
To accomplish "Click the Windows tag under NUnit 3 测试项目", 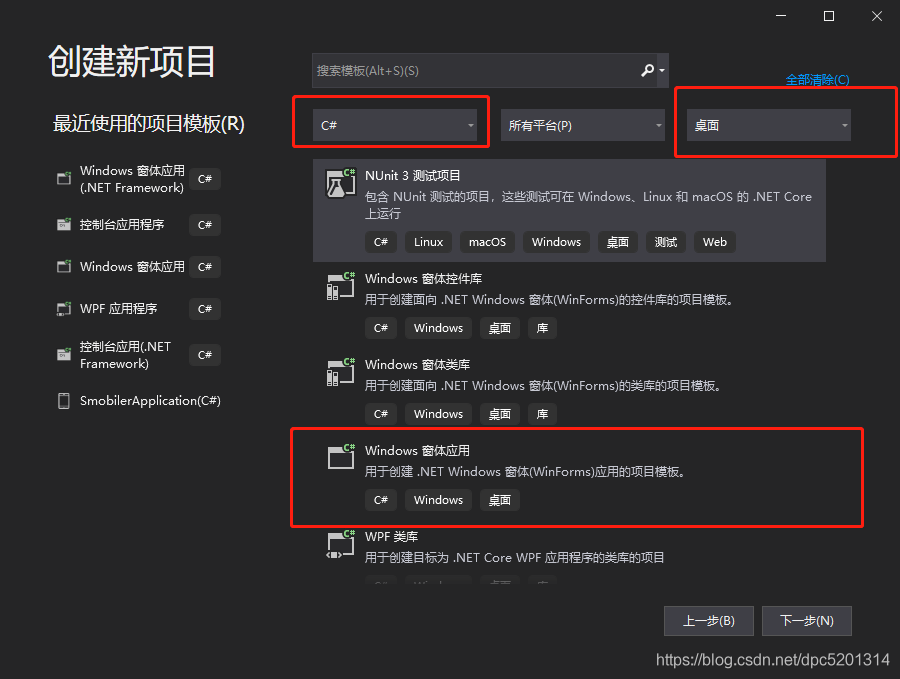I will coord(556,242).
